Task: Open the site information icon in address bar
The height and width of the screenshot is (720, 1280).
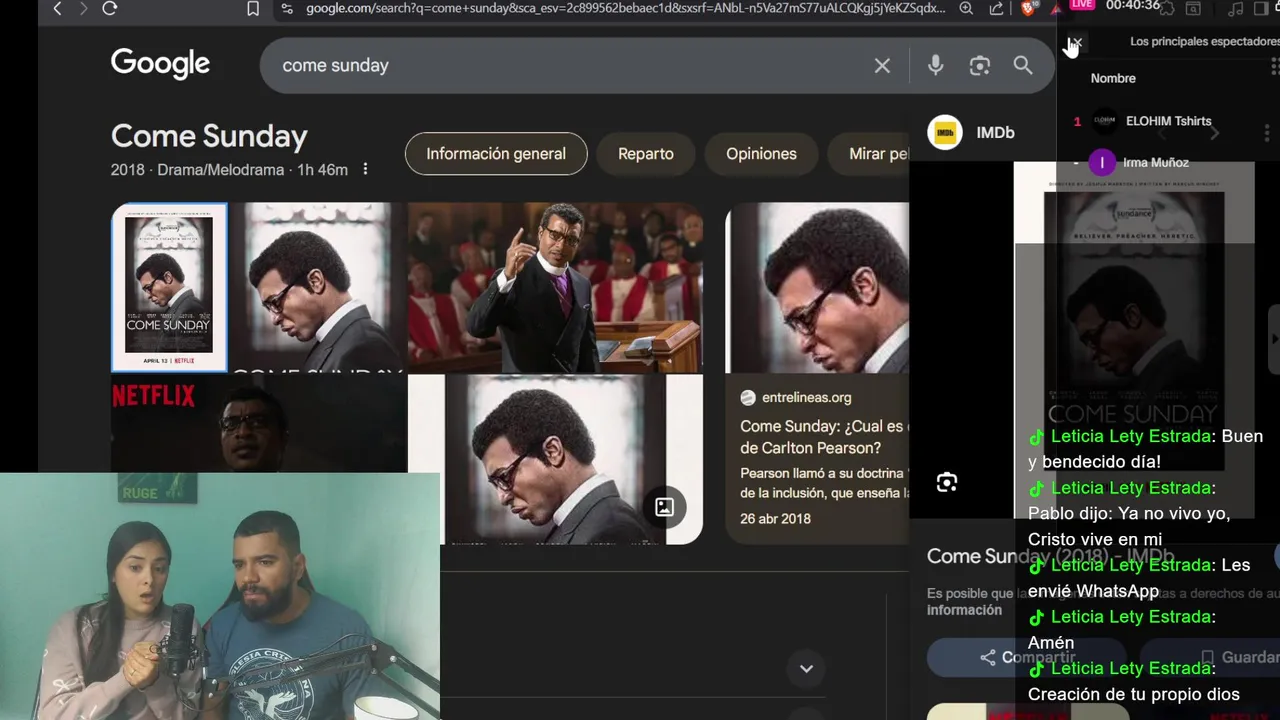Action: (x=287, y=8)
